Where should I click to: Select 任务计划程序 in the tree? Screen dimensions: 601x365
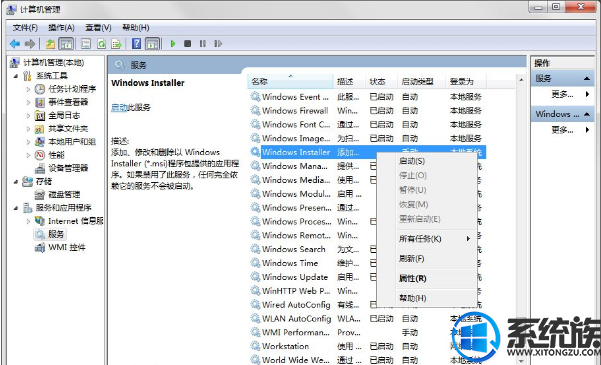pyautogui.click(x=72, y=89)
